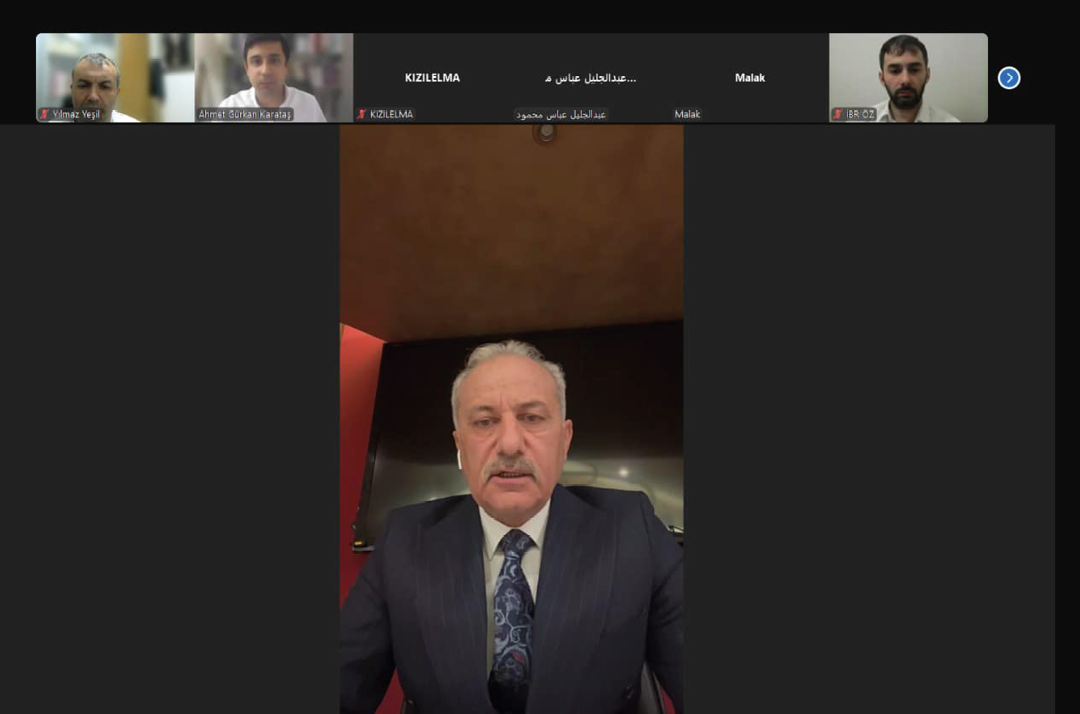Click the large Arabic name in tile center
The image size is (1080, 714).
click(x=590, y=78)
